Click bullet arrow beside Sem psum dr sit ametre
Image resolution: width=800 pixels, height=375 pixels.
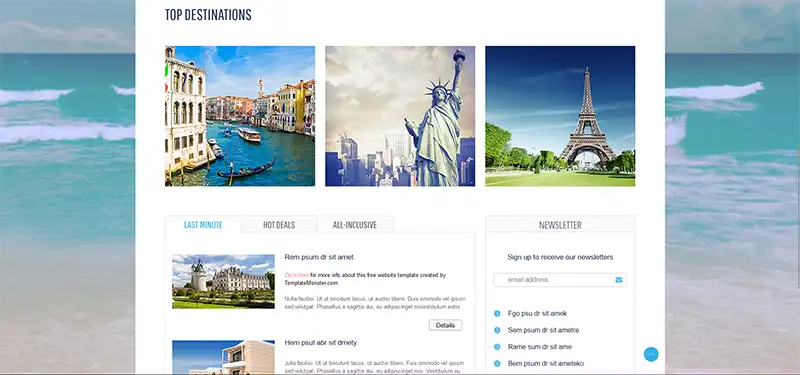click(497, 330)
